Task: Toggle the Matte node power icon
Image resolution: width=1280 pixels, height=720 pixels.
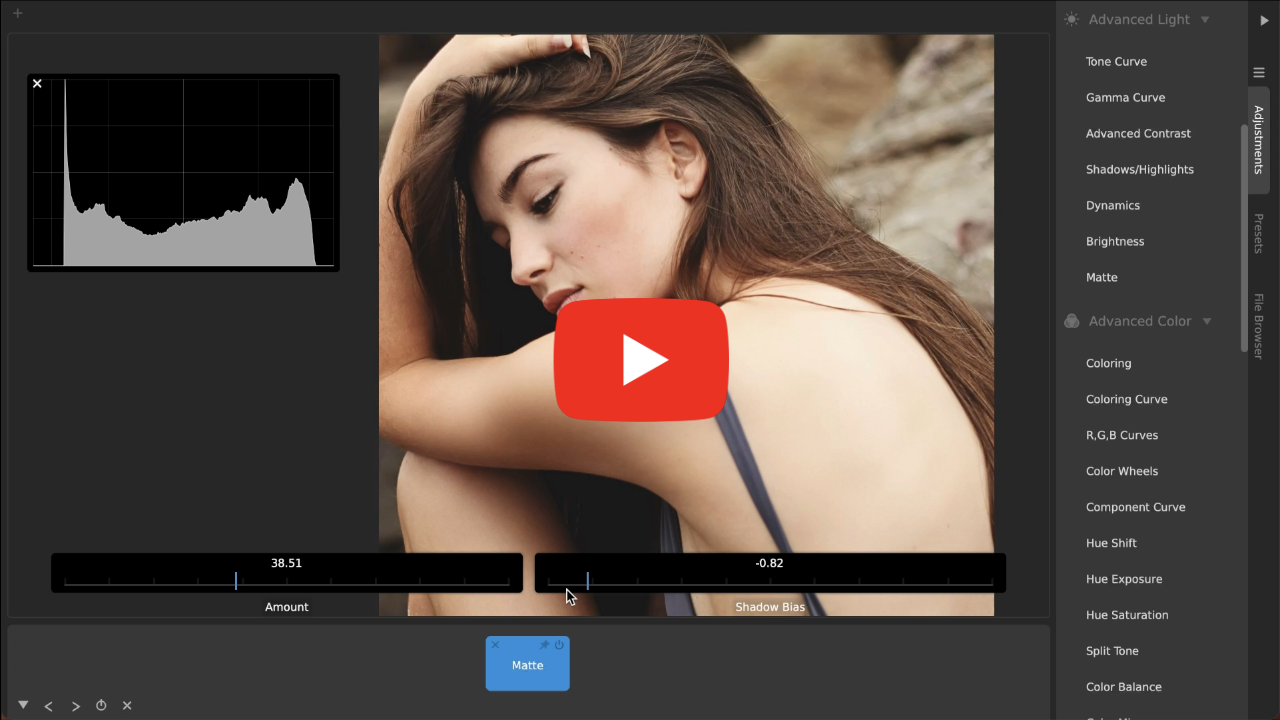Action: tap(559, 645)
